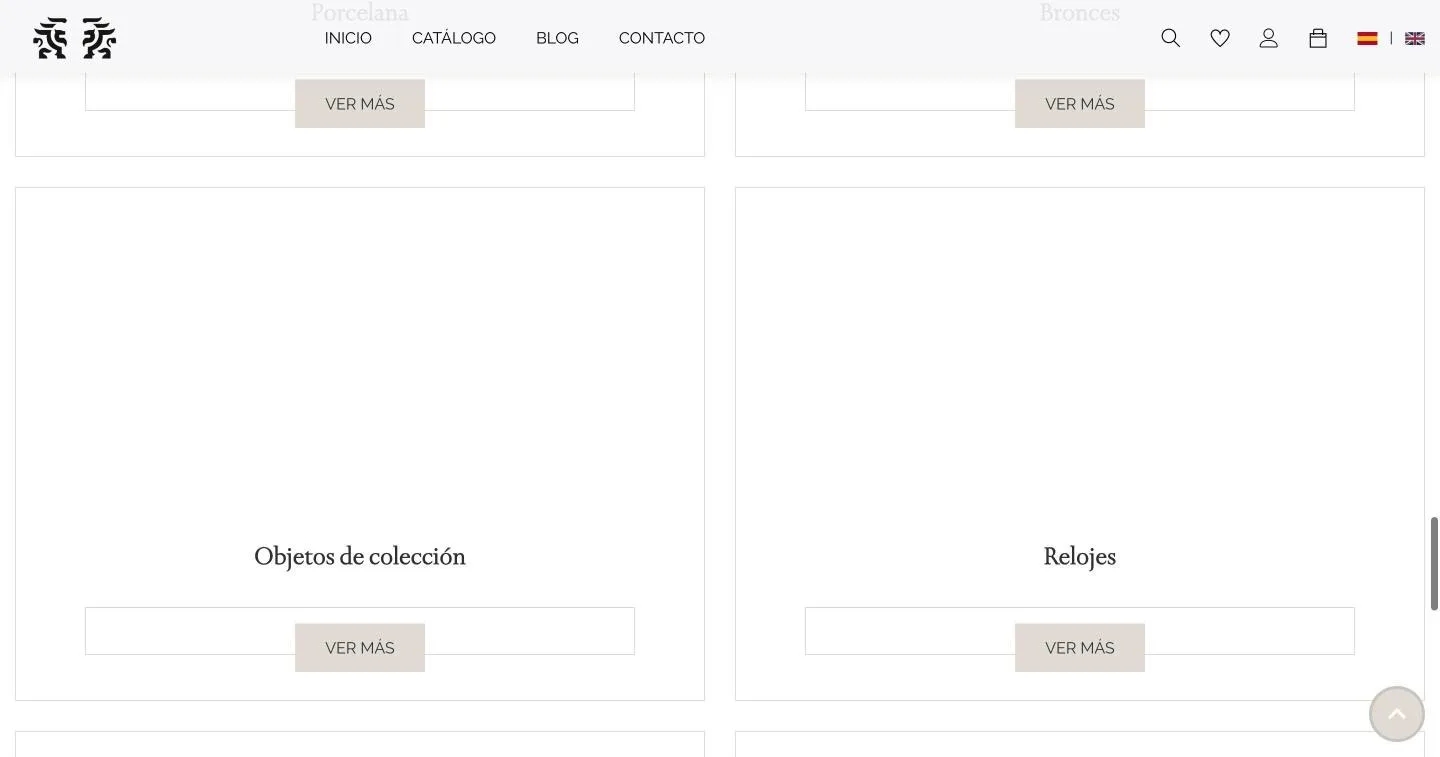
Task: Open the Objetos de colección category title
Action: [360, 556]
